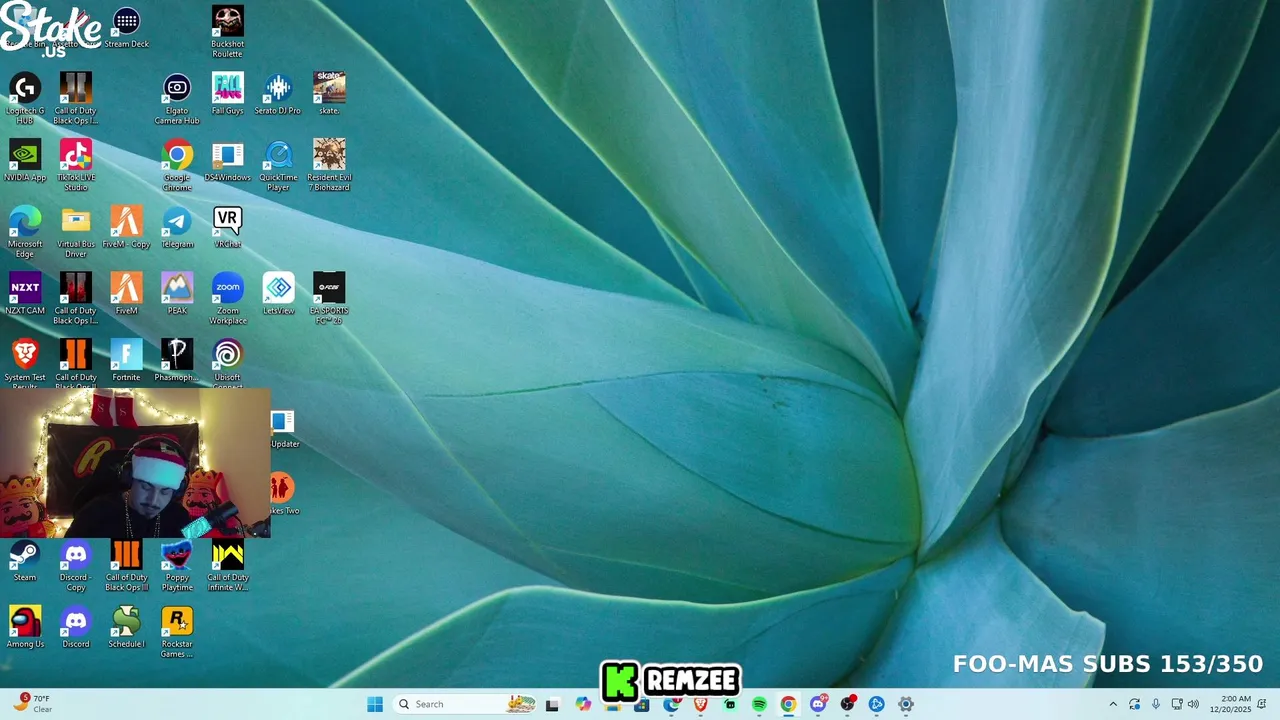Image resolution: width=1280 pixels, height=720 pixels.
Task: Open the clock showing 2:00 AM
Action: pos(1230,704)
